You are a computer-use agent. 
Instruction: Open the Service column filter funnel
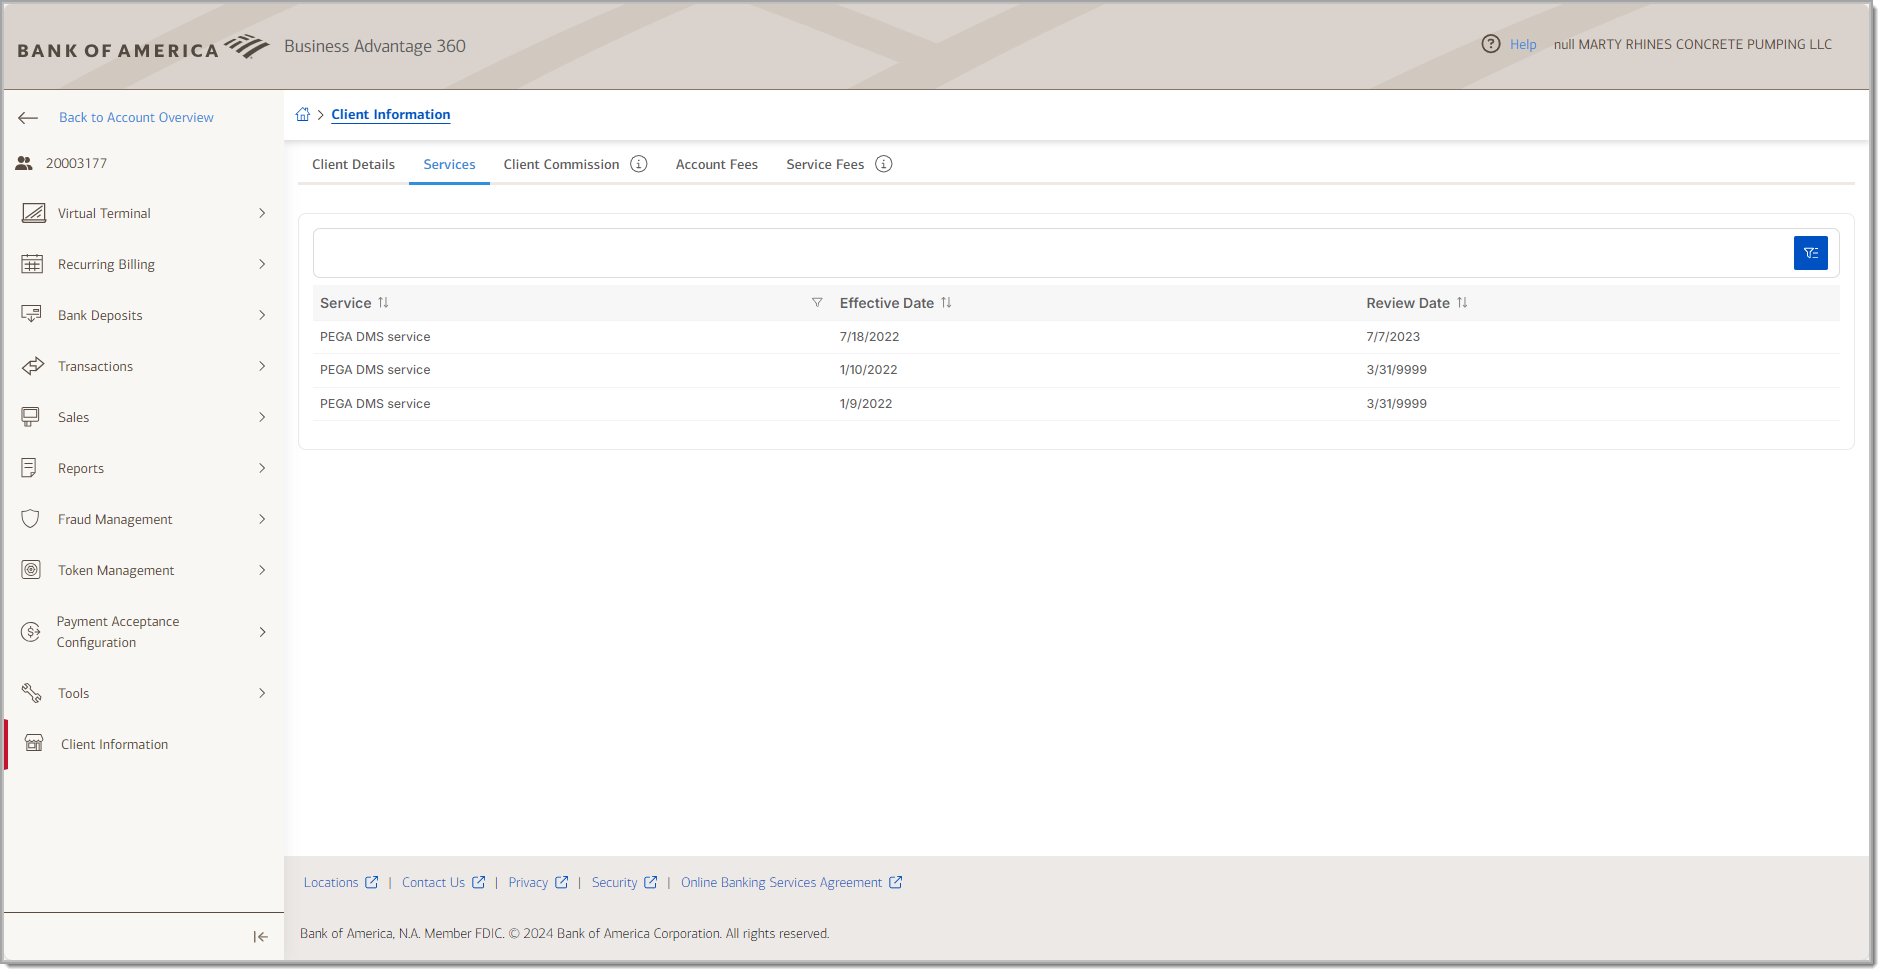point(817,302)
